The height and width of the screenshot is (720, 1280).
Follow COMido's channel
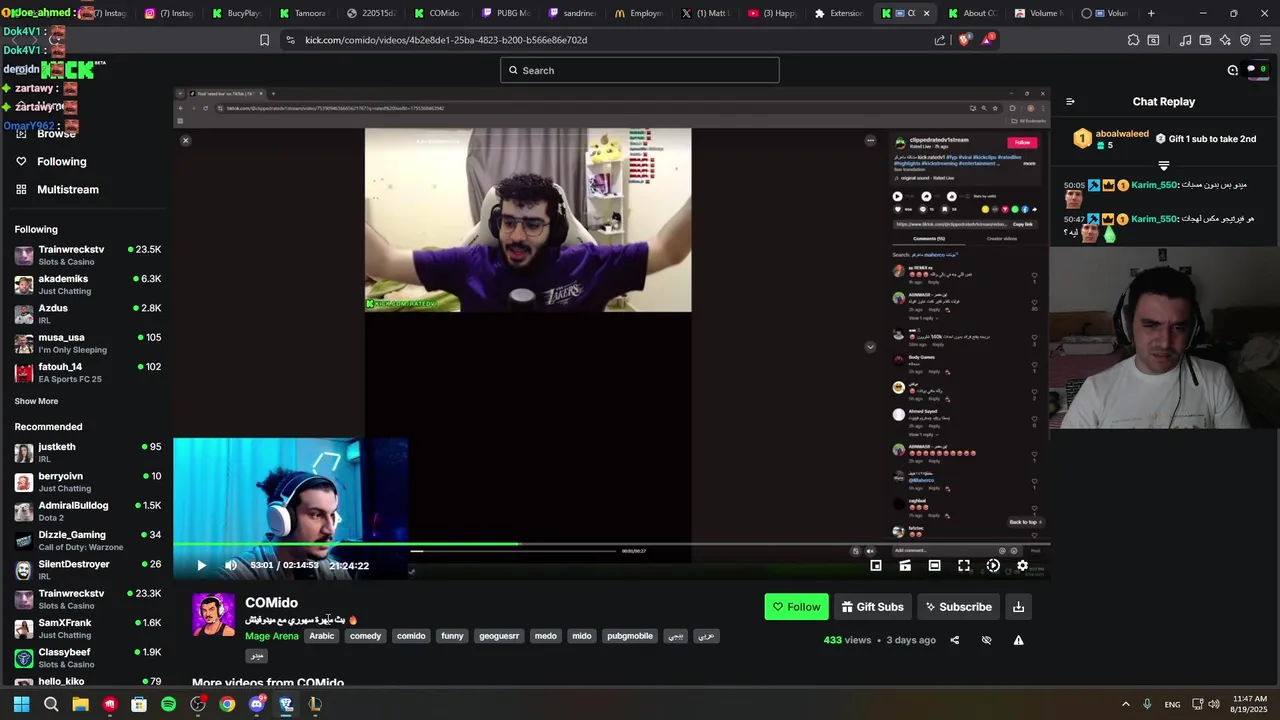796,607
